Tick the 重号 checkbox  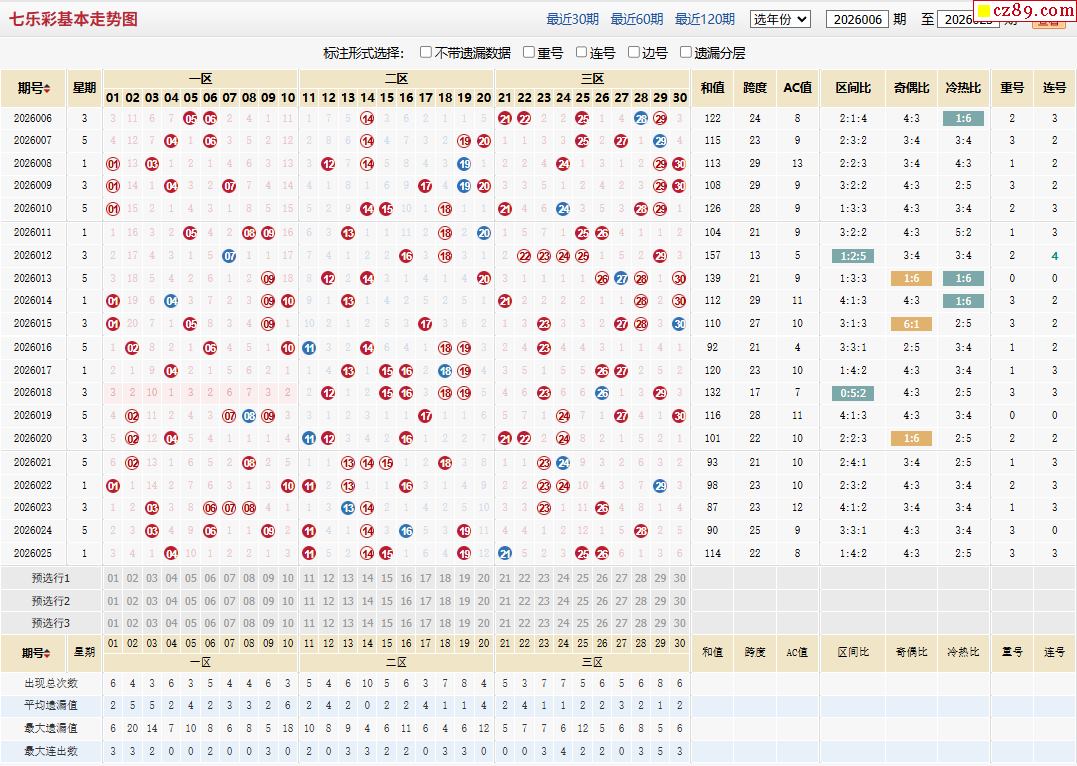(529, 52)
